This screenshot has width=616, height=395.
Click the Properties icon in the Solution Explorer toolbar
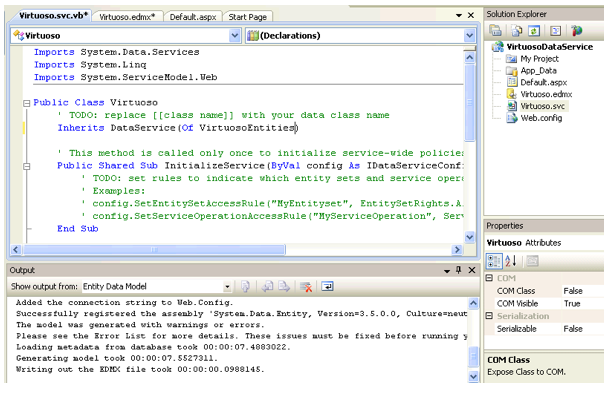click(x=496, y=30)
